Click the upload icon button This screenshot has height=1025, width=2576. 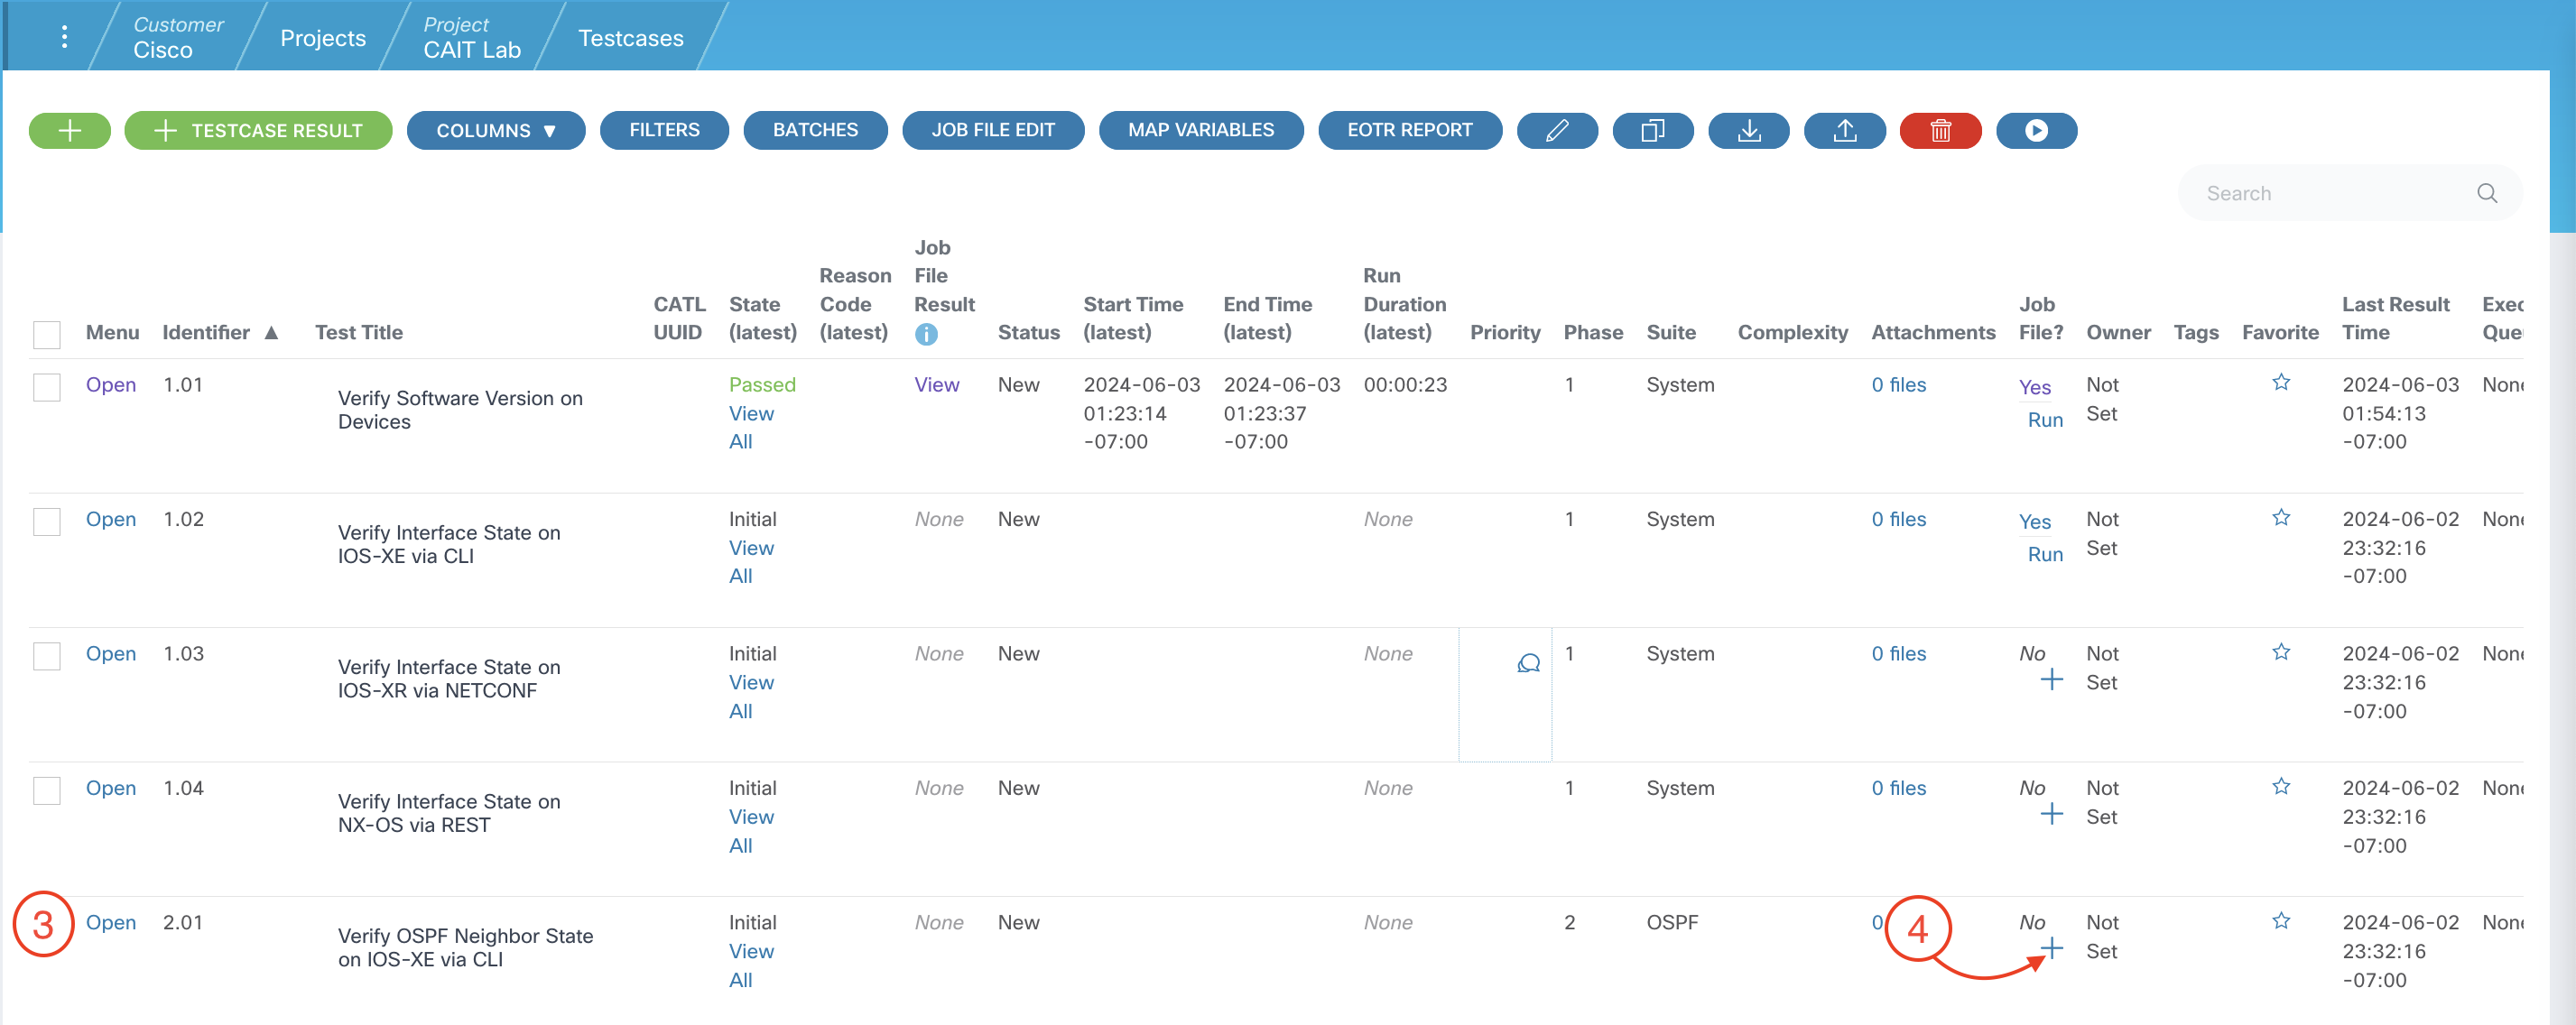pos(1844,130)
